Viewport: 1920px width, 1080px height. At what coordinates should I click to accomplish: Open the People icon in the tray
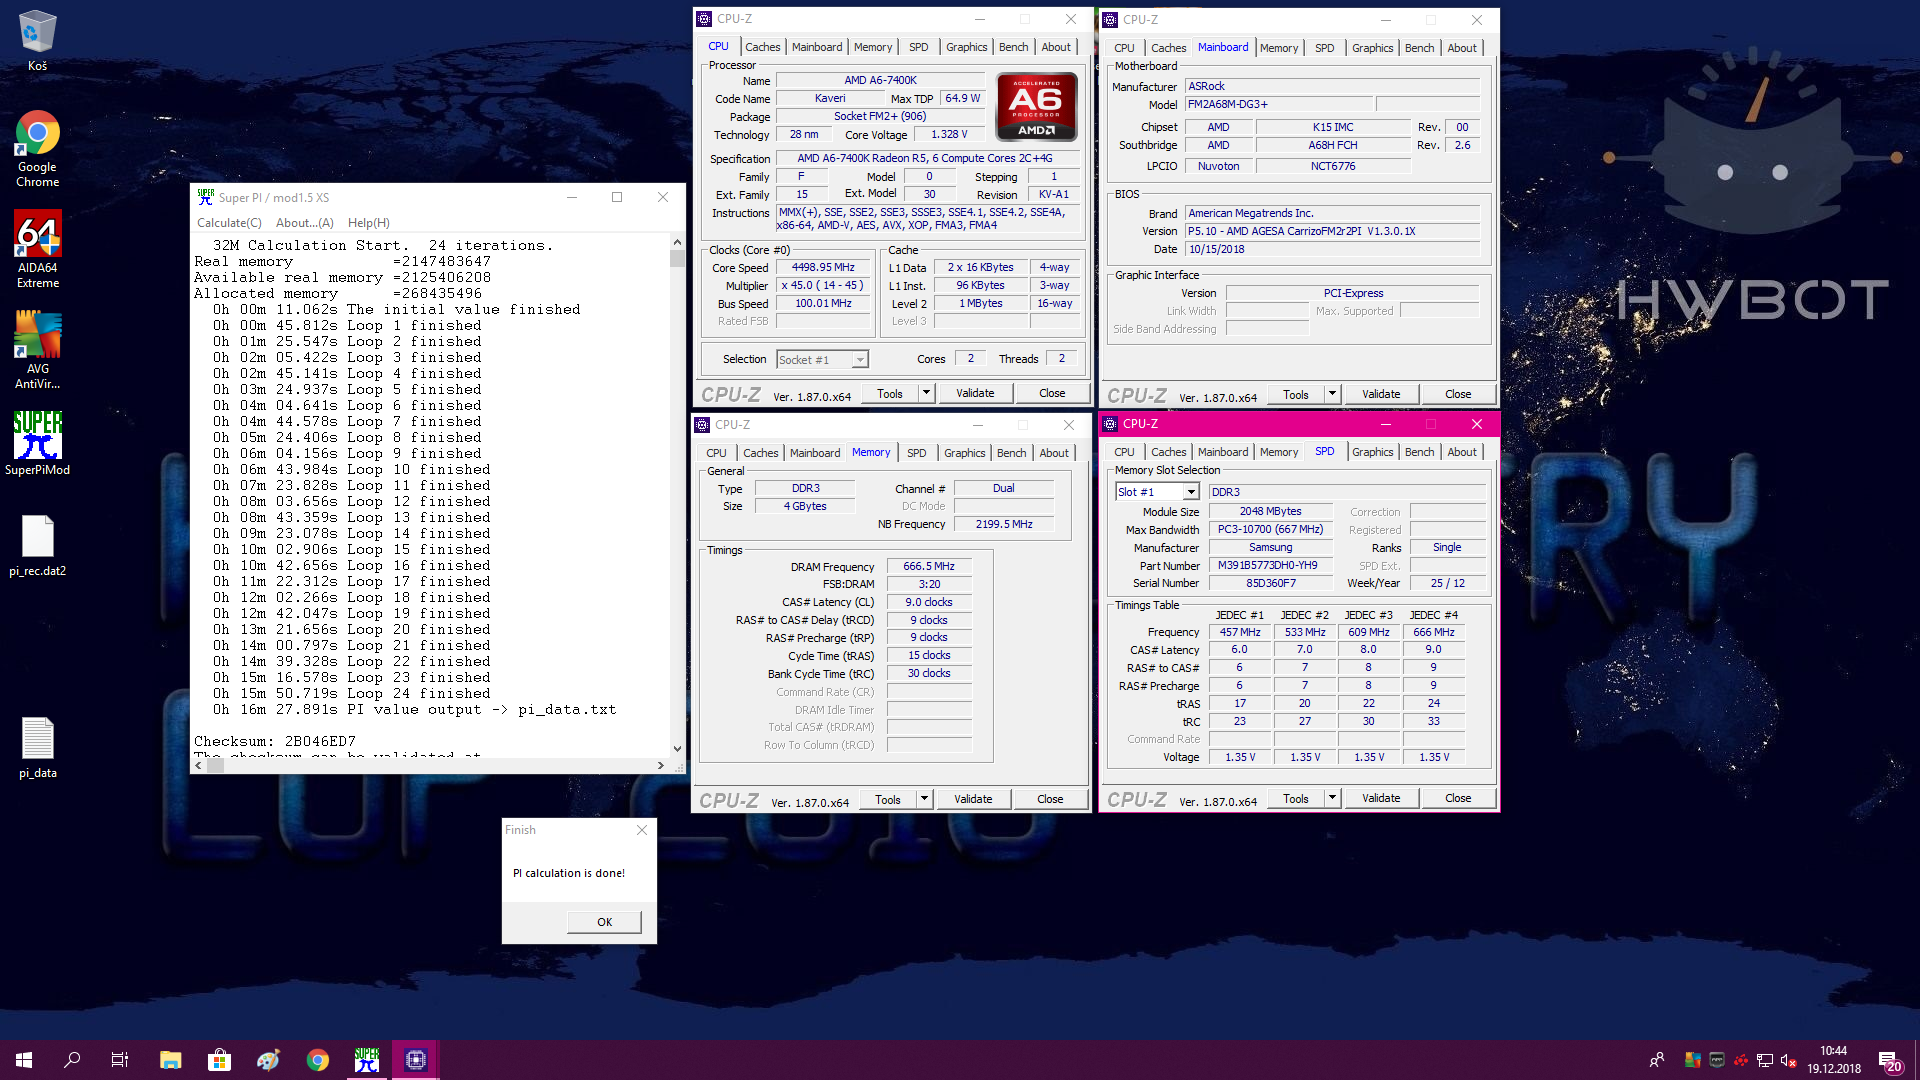tap(1657, 1060)
